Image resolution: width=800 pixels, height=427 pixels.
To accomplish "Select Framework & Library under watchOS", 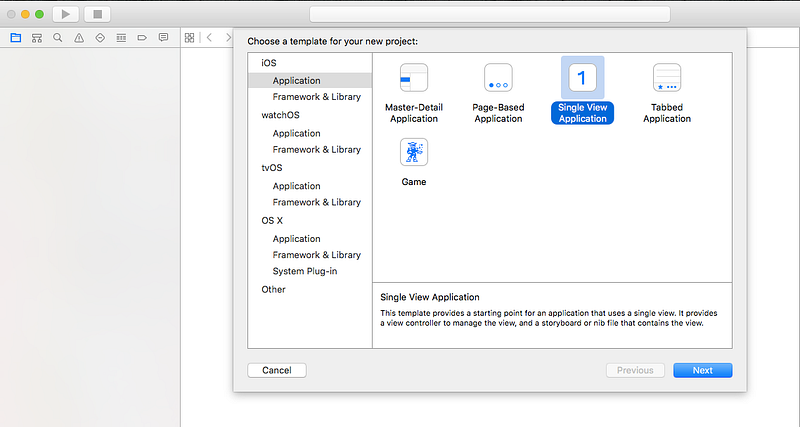I will point(316,150).
